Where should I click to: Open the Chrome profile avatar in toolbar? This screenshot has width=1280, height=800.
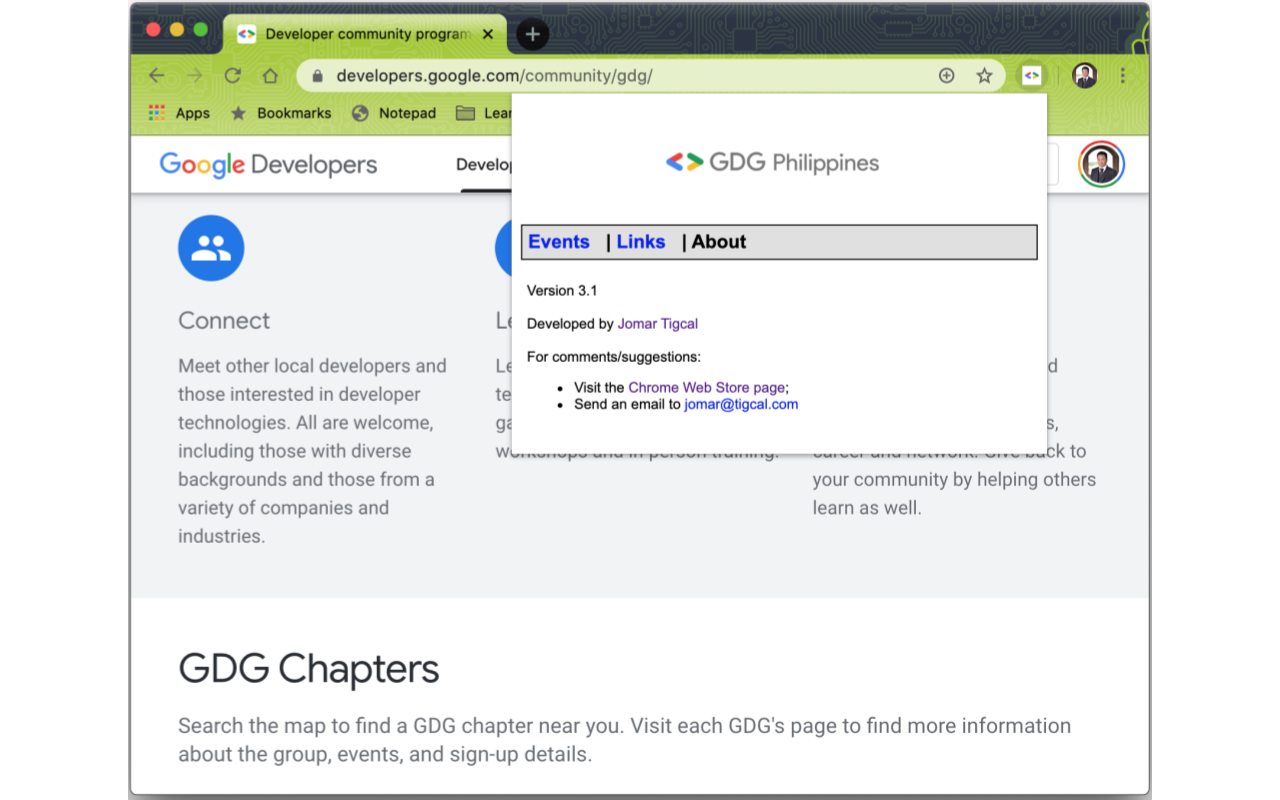(1085, 76)
